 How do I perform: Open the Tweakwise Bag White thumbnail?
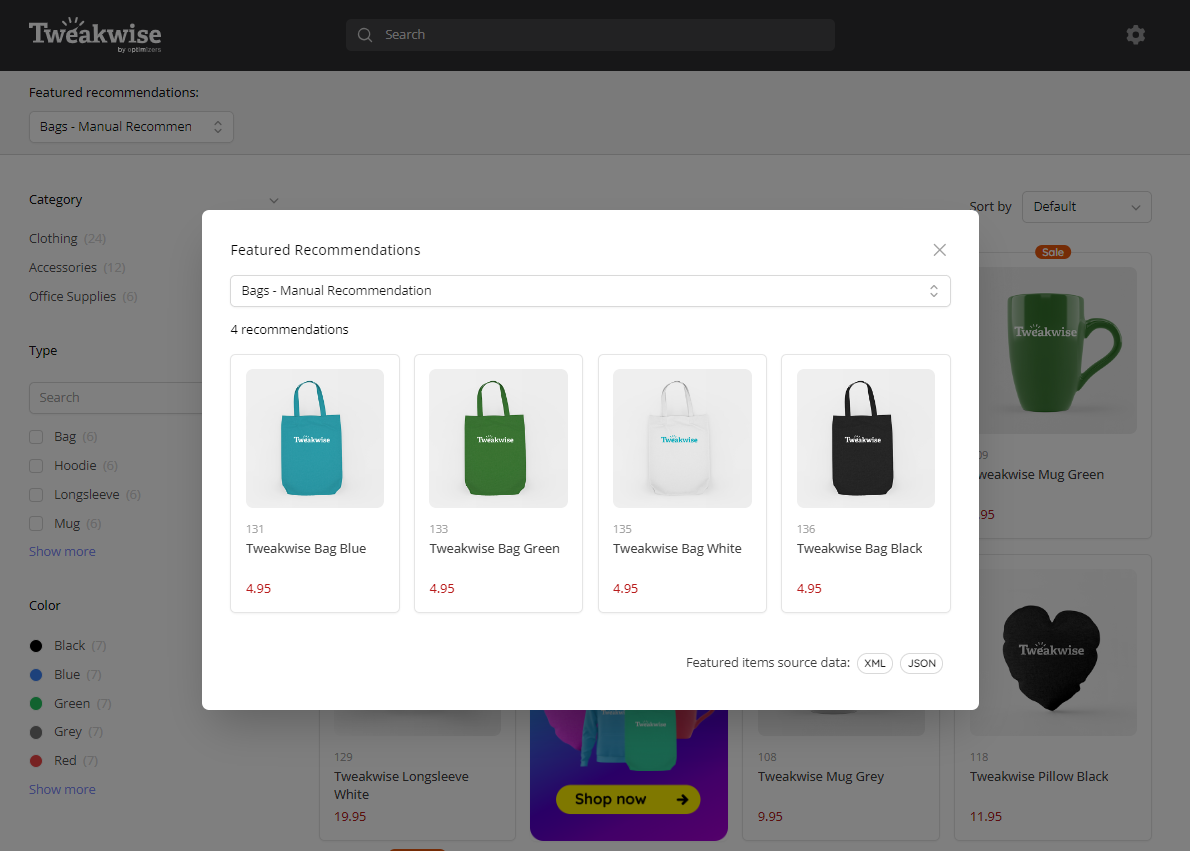click(682, 438)
